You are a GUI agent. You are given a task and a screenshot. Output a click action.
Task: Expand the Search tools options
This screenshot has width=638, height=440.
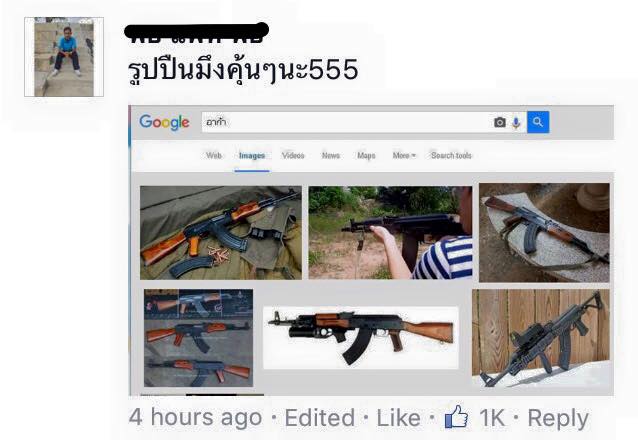click(x=451, y=155)
